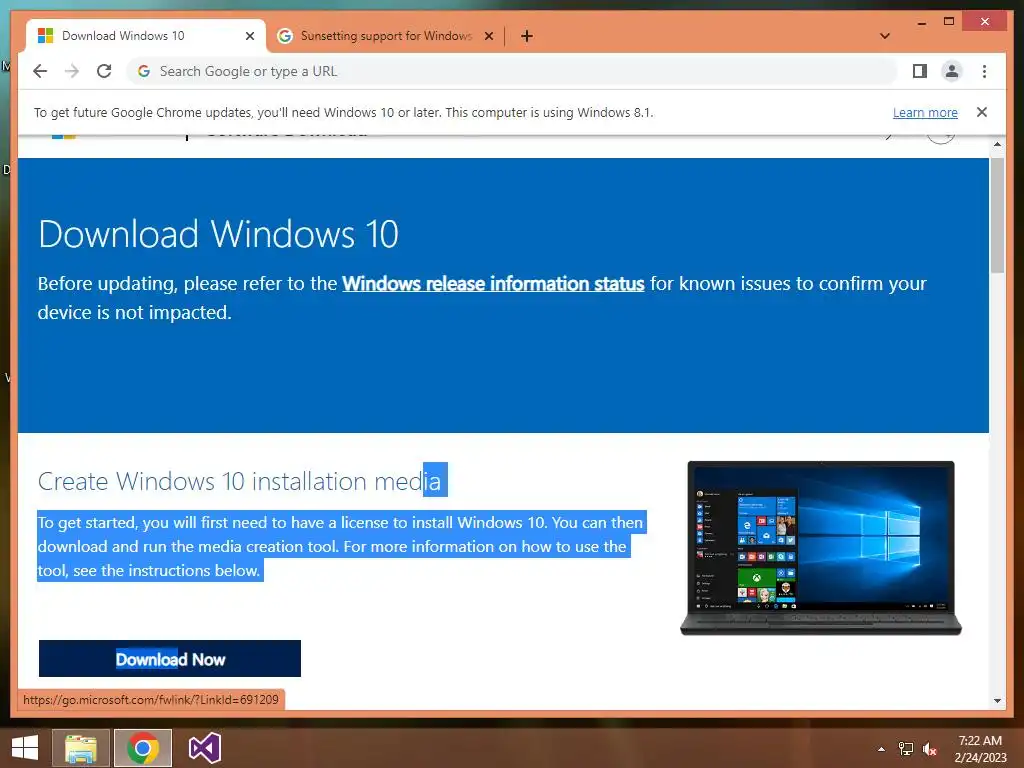
Task: Open Chrome three-dot menu
Action: tap(984, 71)
